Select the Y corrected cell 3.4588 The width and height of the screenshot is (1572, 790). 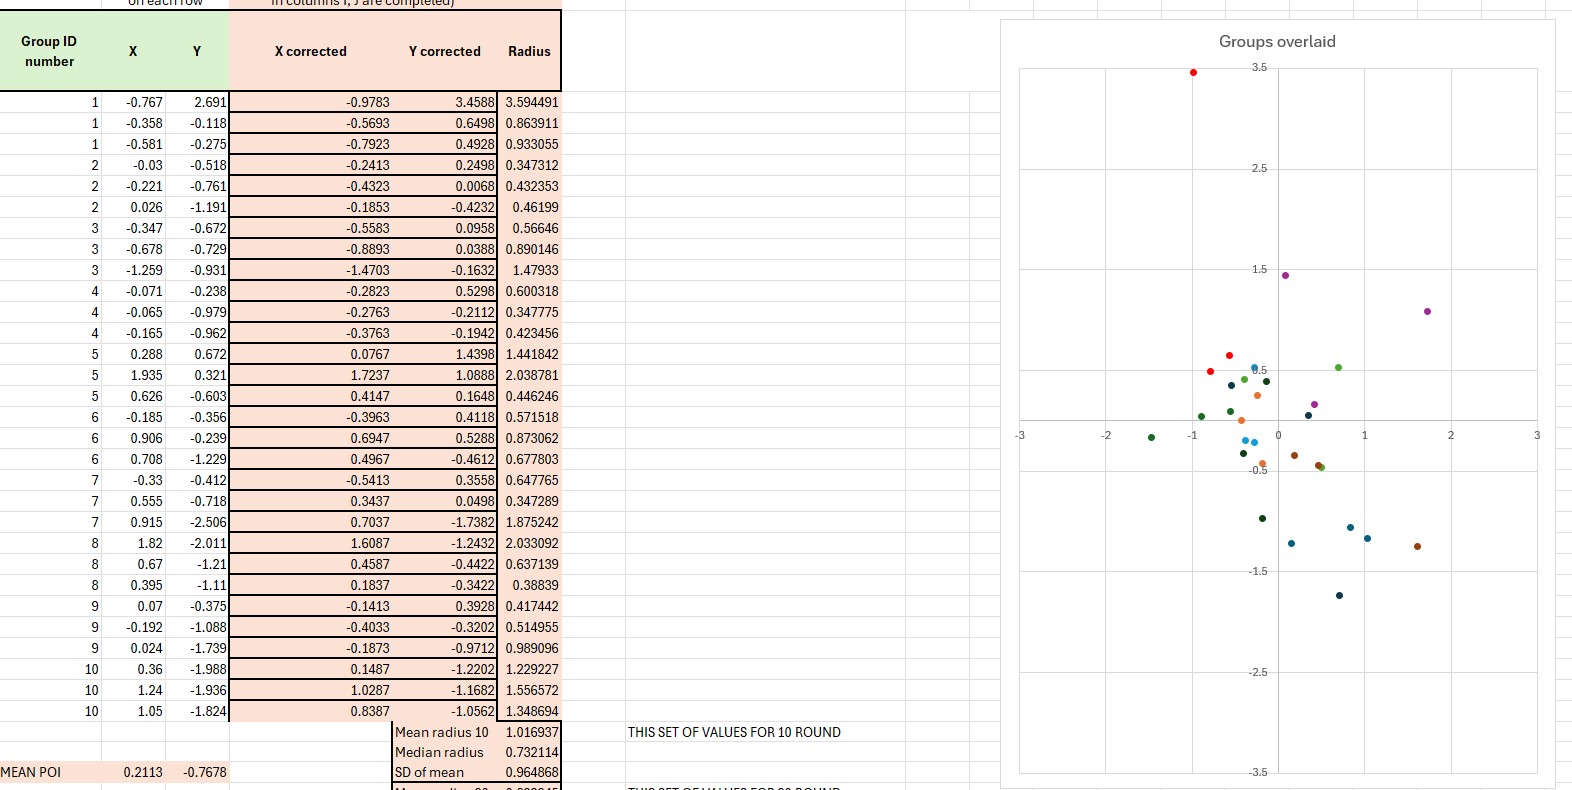click(445, 102)
